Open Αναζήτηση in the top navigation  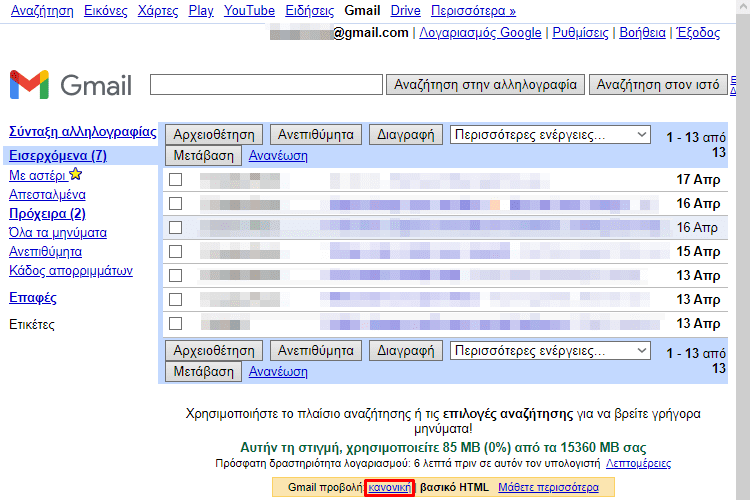click(x=42, y=11)
